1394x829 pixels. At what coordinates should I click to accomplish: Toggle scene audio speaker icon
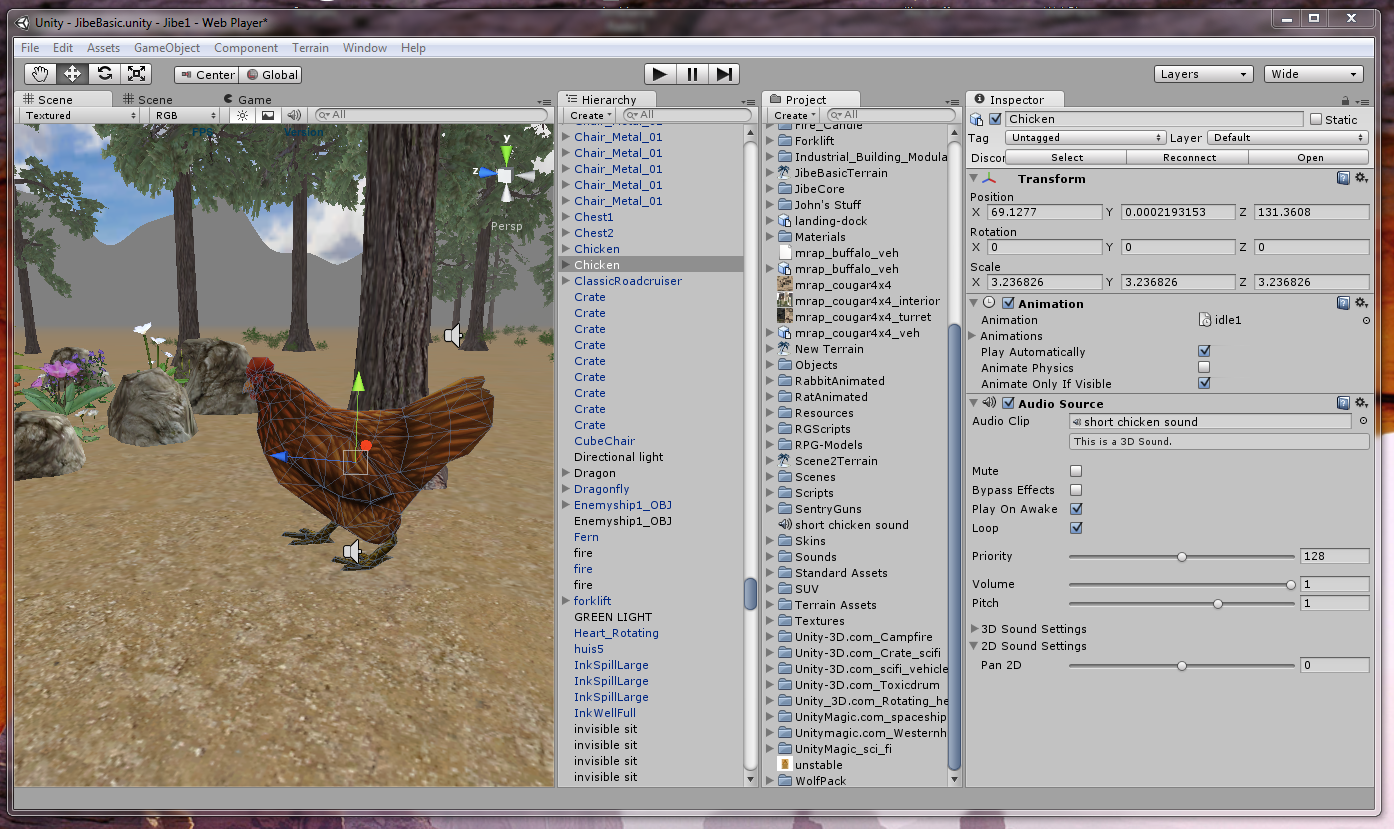[x=294, y=115]
